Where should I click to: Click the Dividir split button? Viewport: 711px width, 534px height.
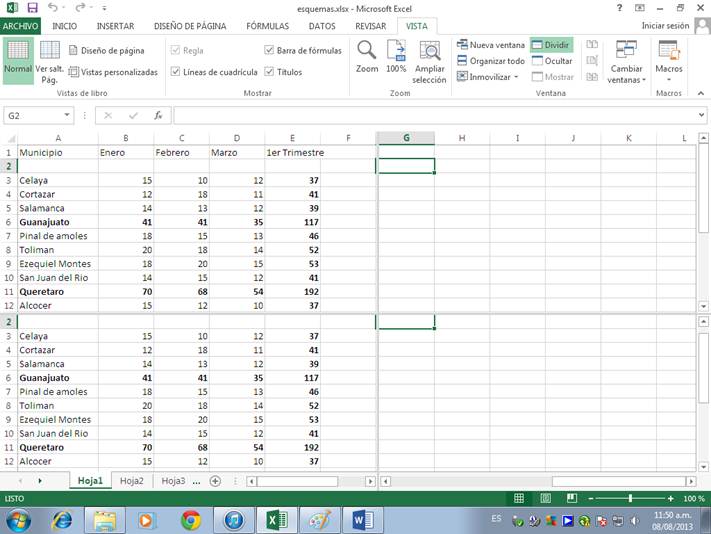click(x=551, y=45)
